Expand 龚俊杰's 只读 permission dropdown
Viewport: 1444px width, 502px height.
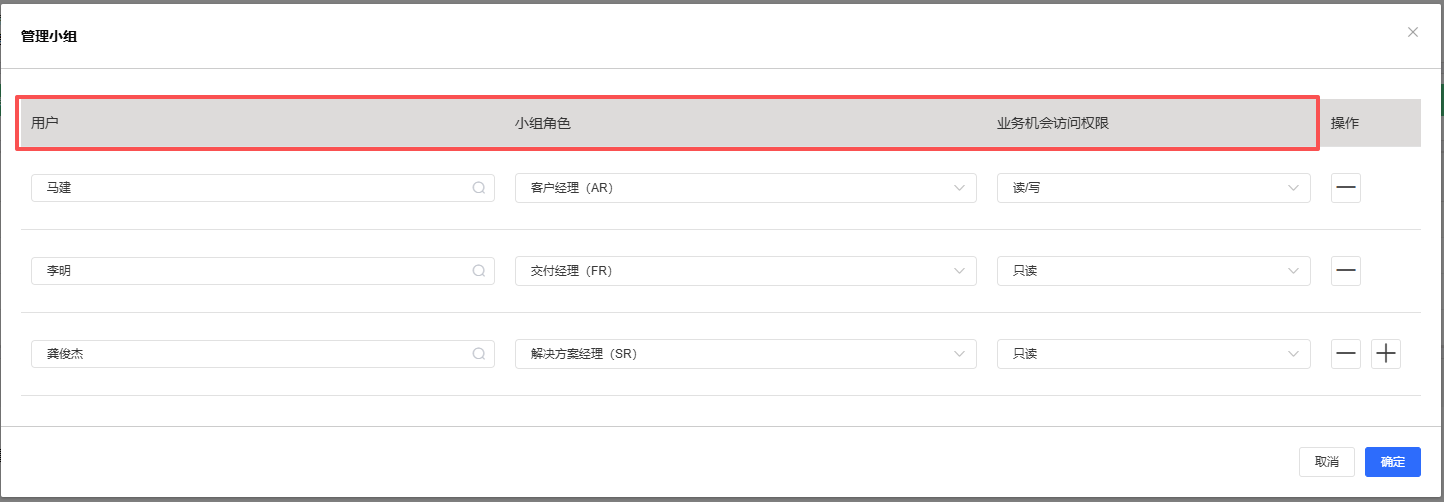tap(1153, 354)
